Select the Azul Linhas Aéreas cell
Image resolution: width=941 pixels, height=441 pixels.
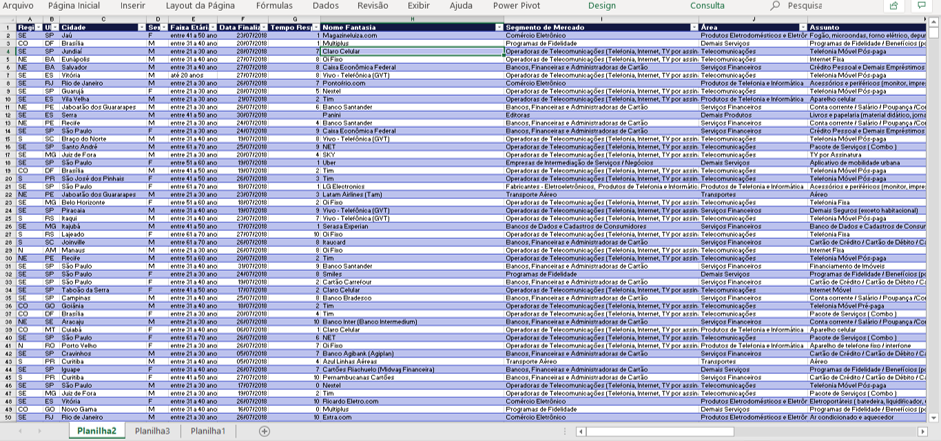(412, 361)
